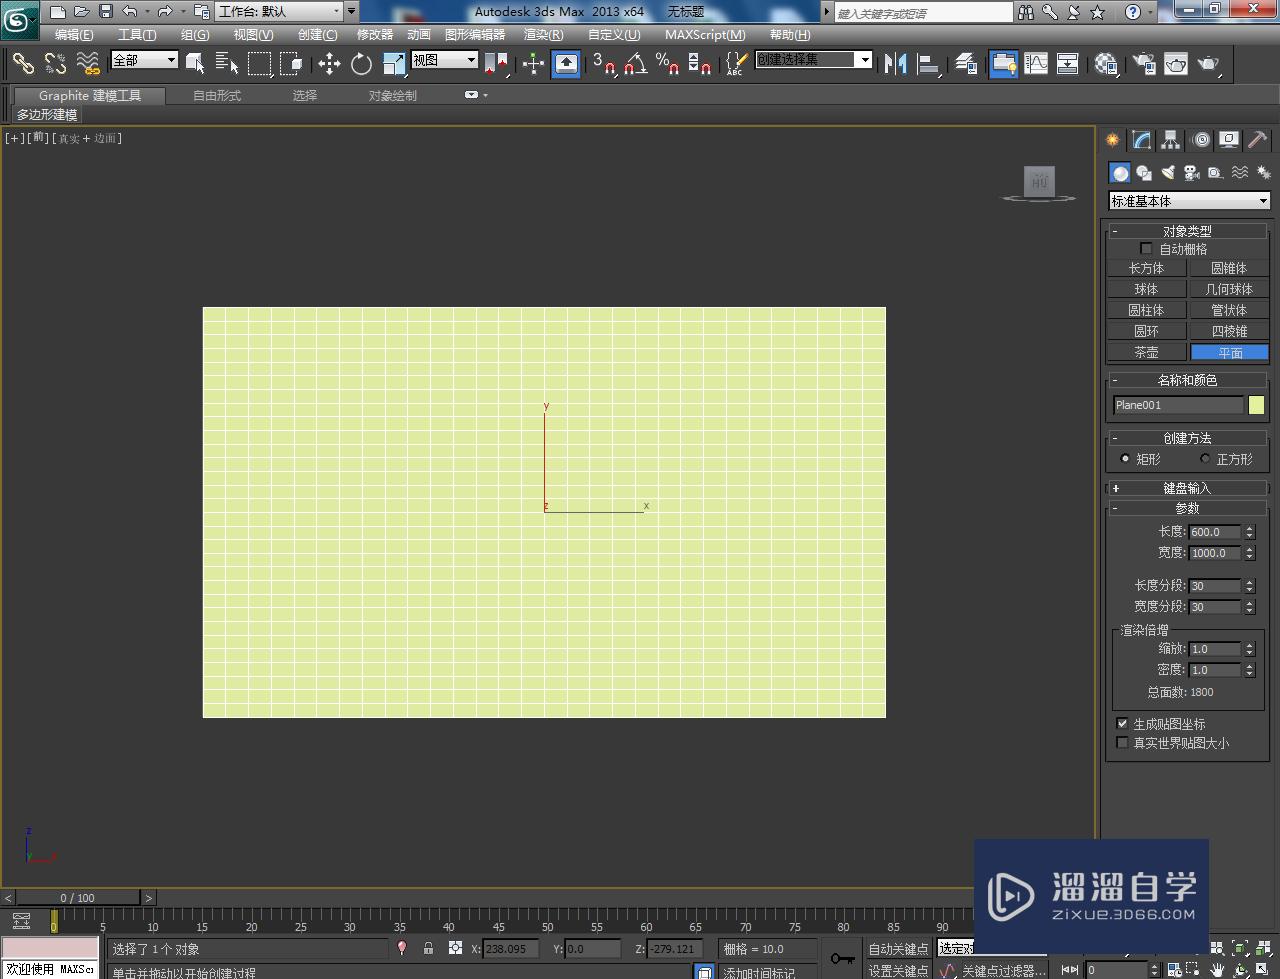Select the 正方形 creation method
Viewport: 1280px width, 979px height.
[1205, 458]
